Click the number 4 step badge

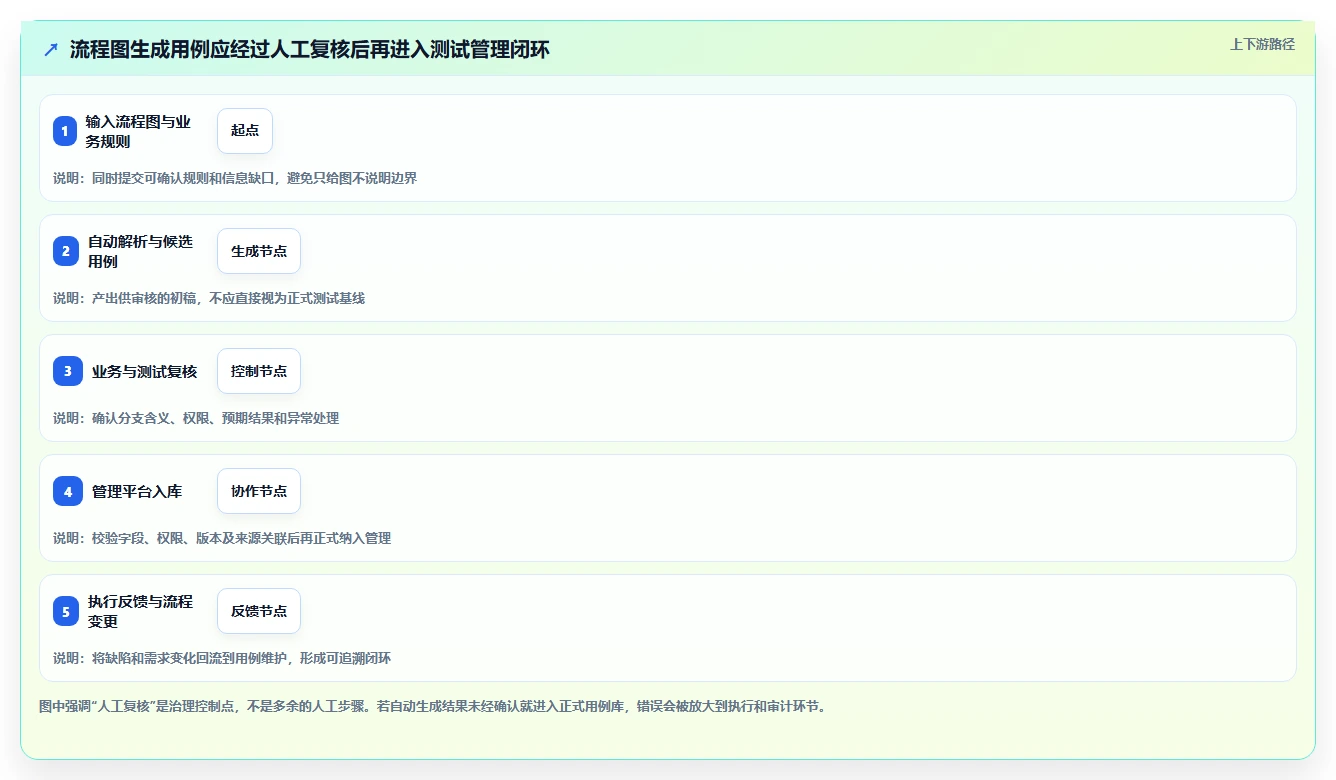(x=68, y=491)
